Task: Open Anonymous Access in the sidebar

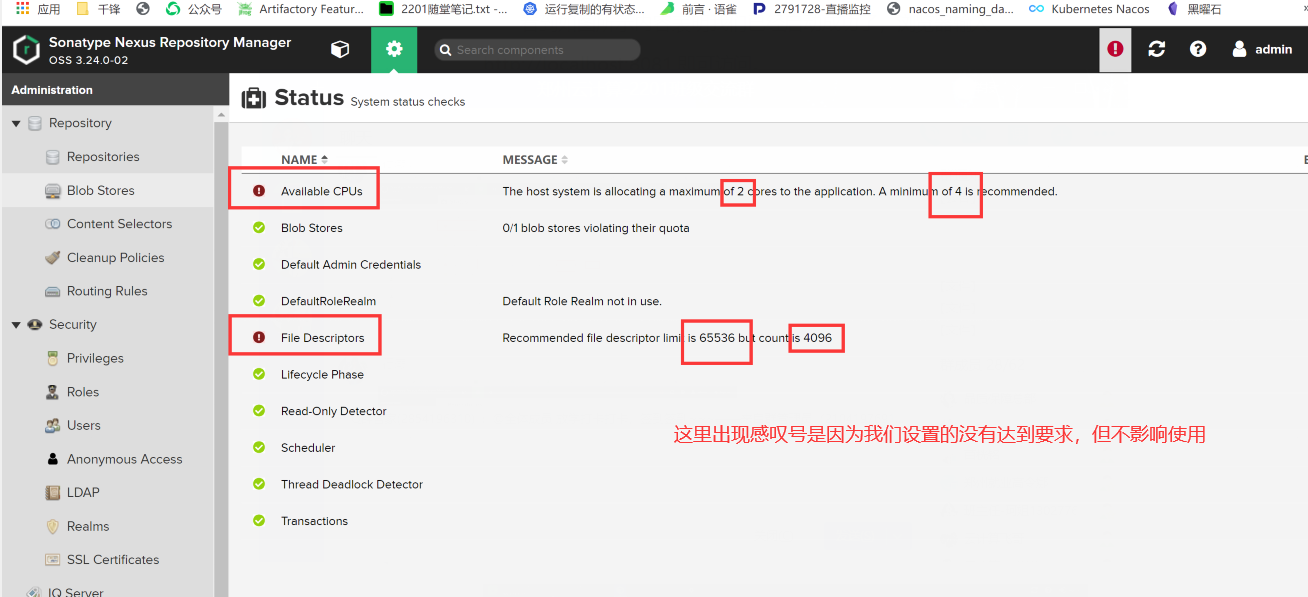Action: tap(125, 459)
